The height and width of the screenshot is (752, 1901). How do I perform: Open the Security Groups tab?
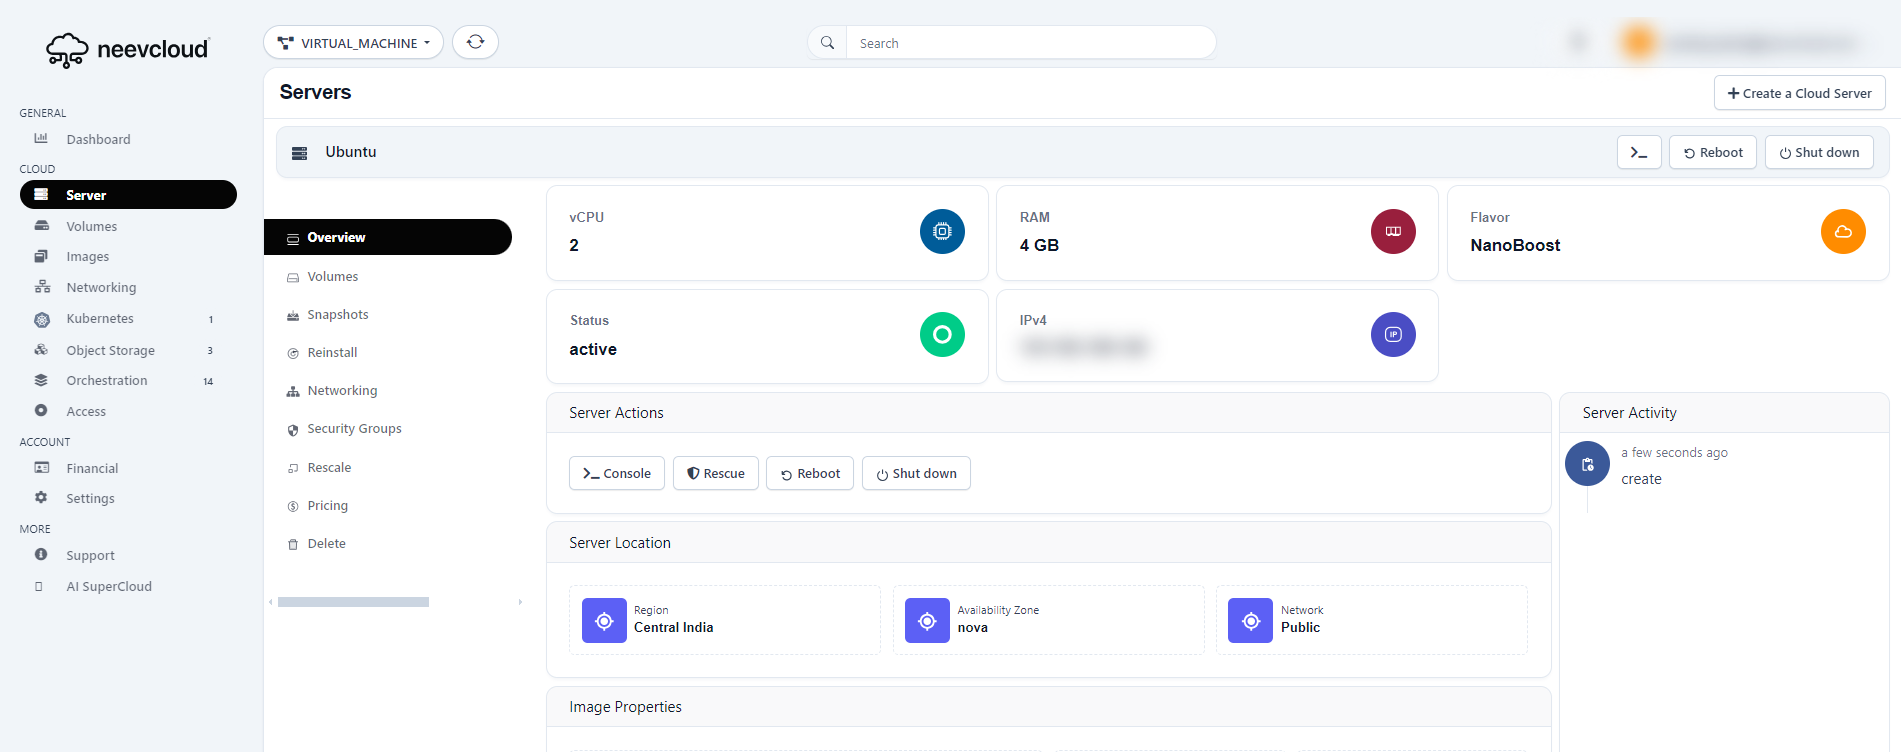tap(354, 429)
